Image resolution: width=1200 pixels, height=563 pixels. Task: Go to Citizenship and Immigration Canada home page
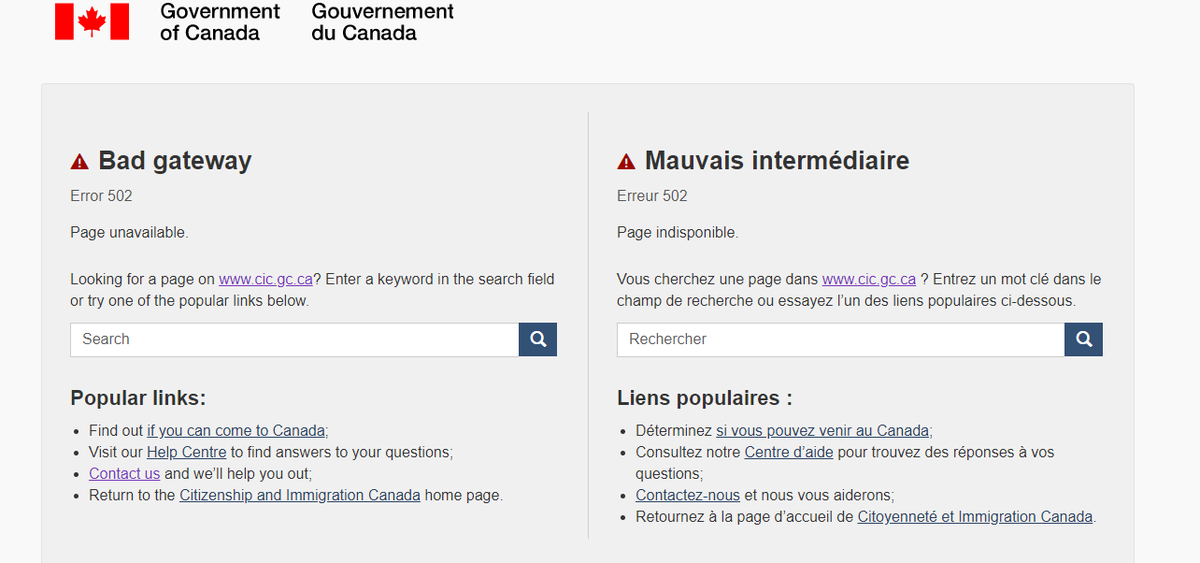click(300, 495)
